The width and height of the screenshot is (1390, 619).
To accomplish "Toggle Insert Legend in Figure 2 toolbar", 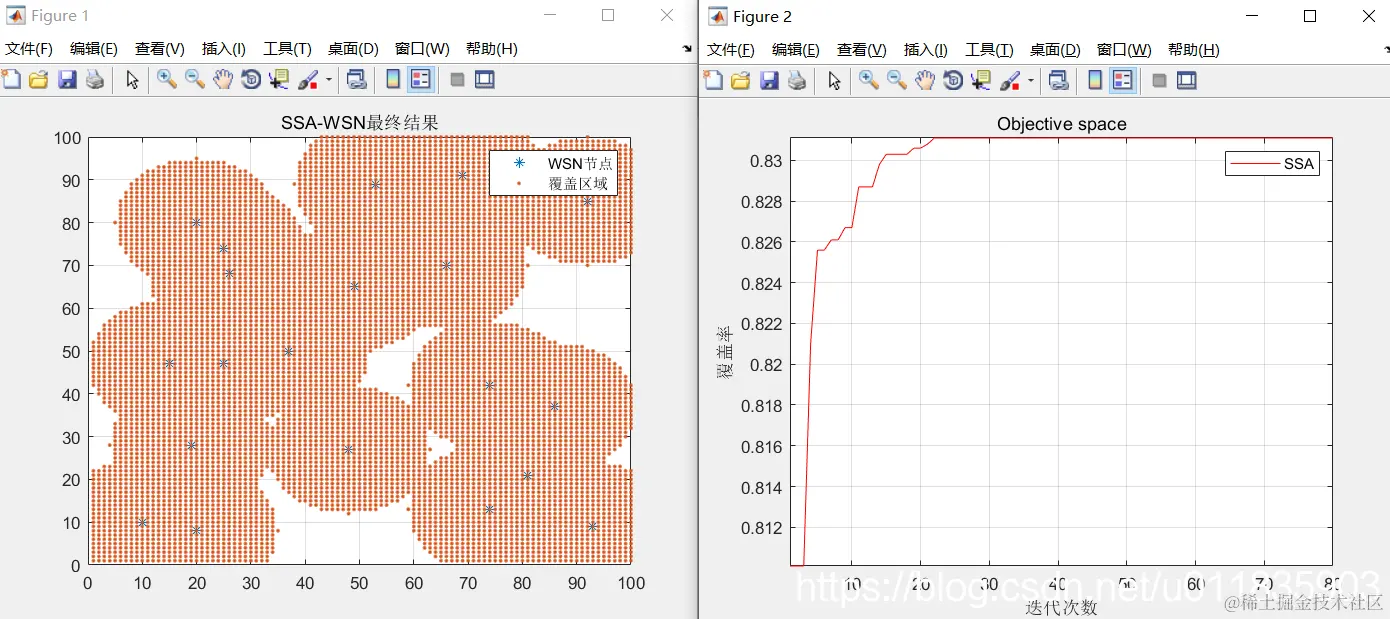I will 1123,81.
